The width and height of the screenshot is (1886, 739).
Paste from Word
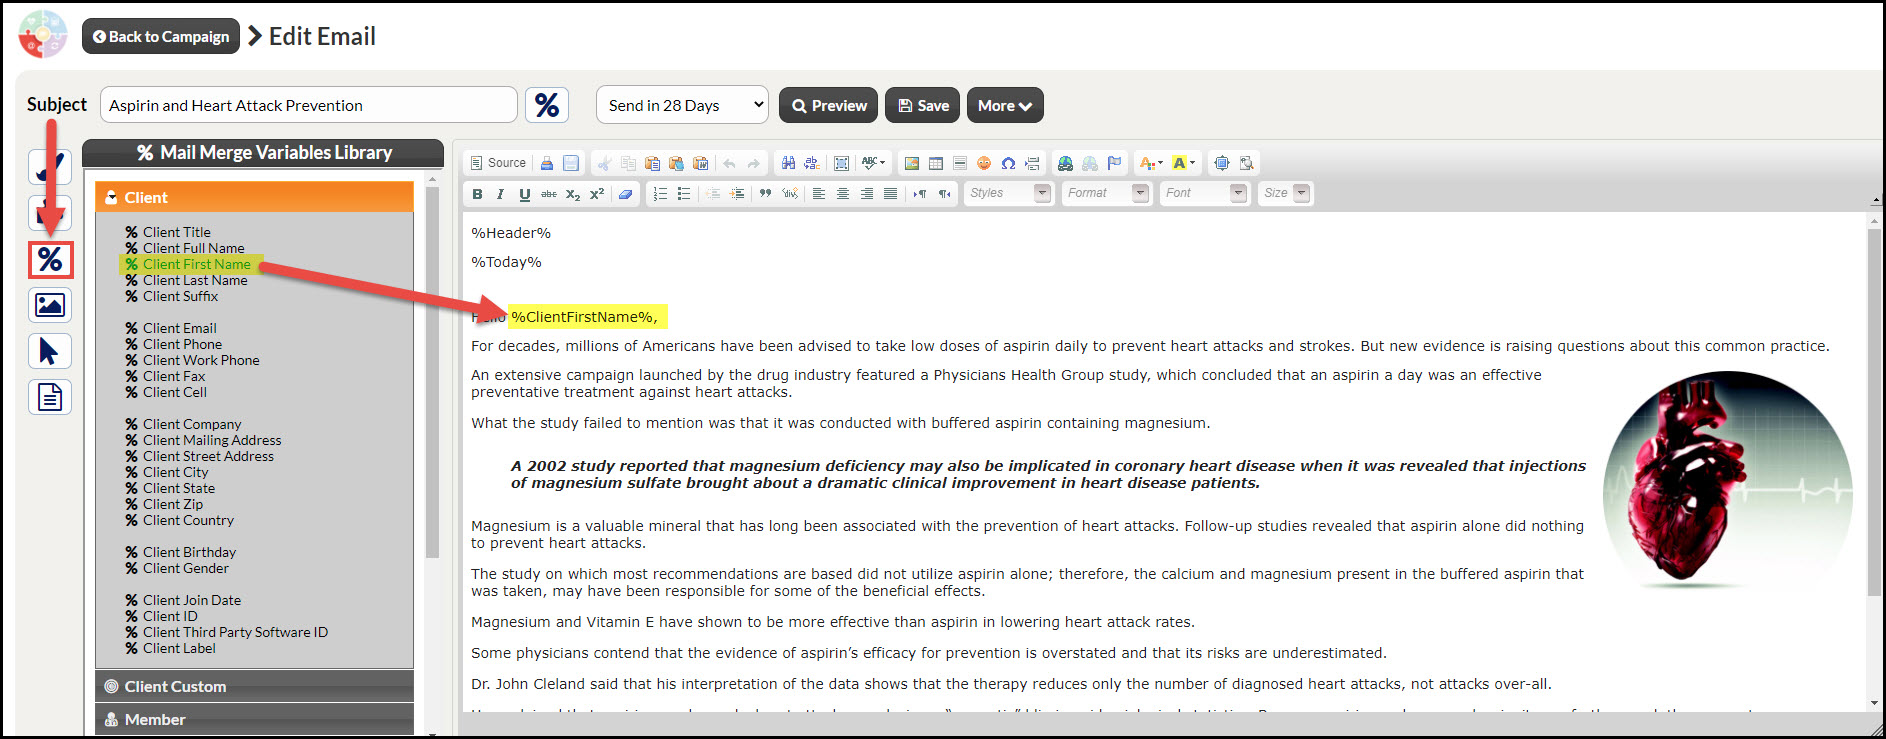pos(700,163)
